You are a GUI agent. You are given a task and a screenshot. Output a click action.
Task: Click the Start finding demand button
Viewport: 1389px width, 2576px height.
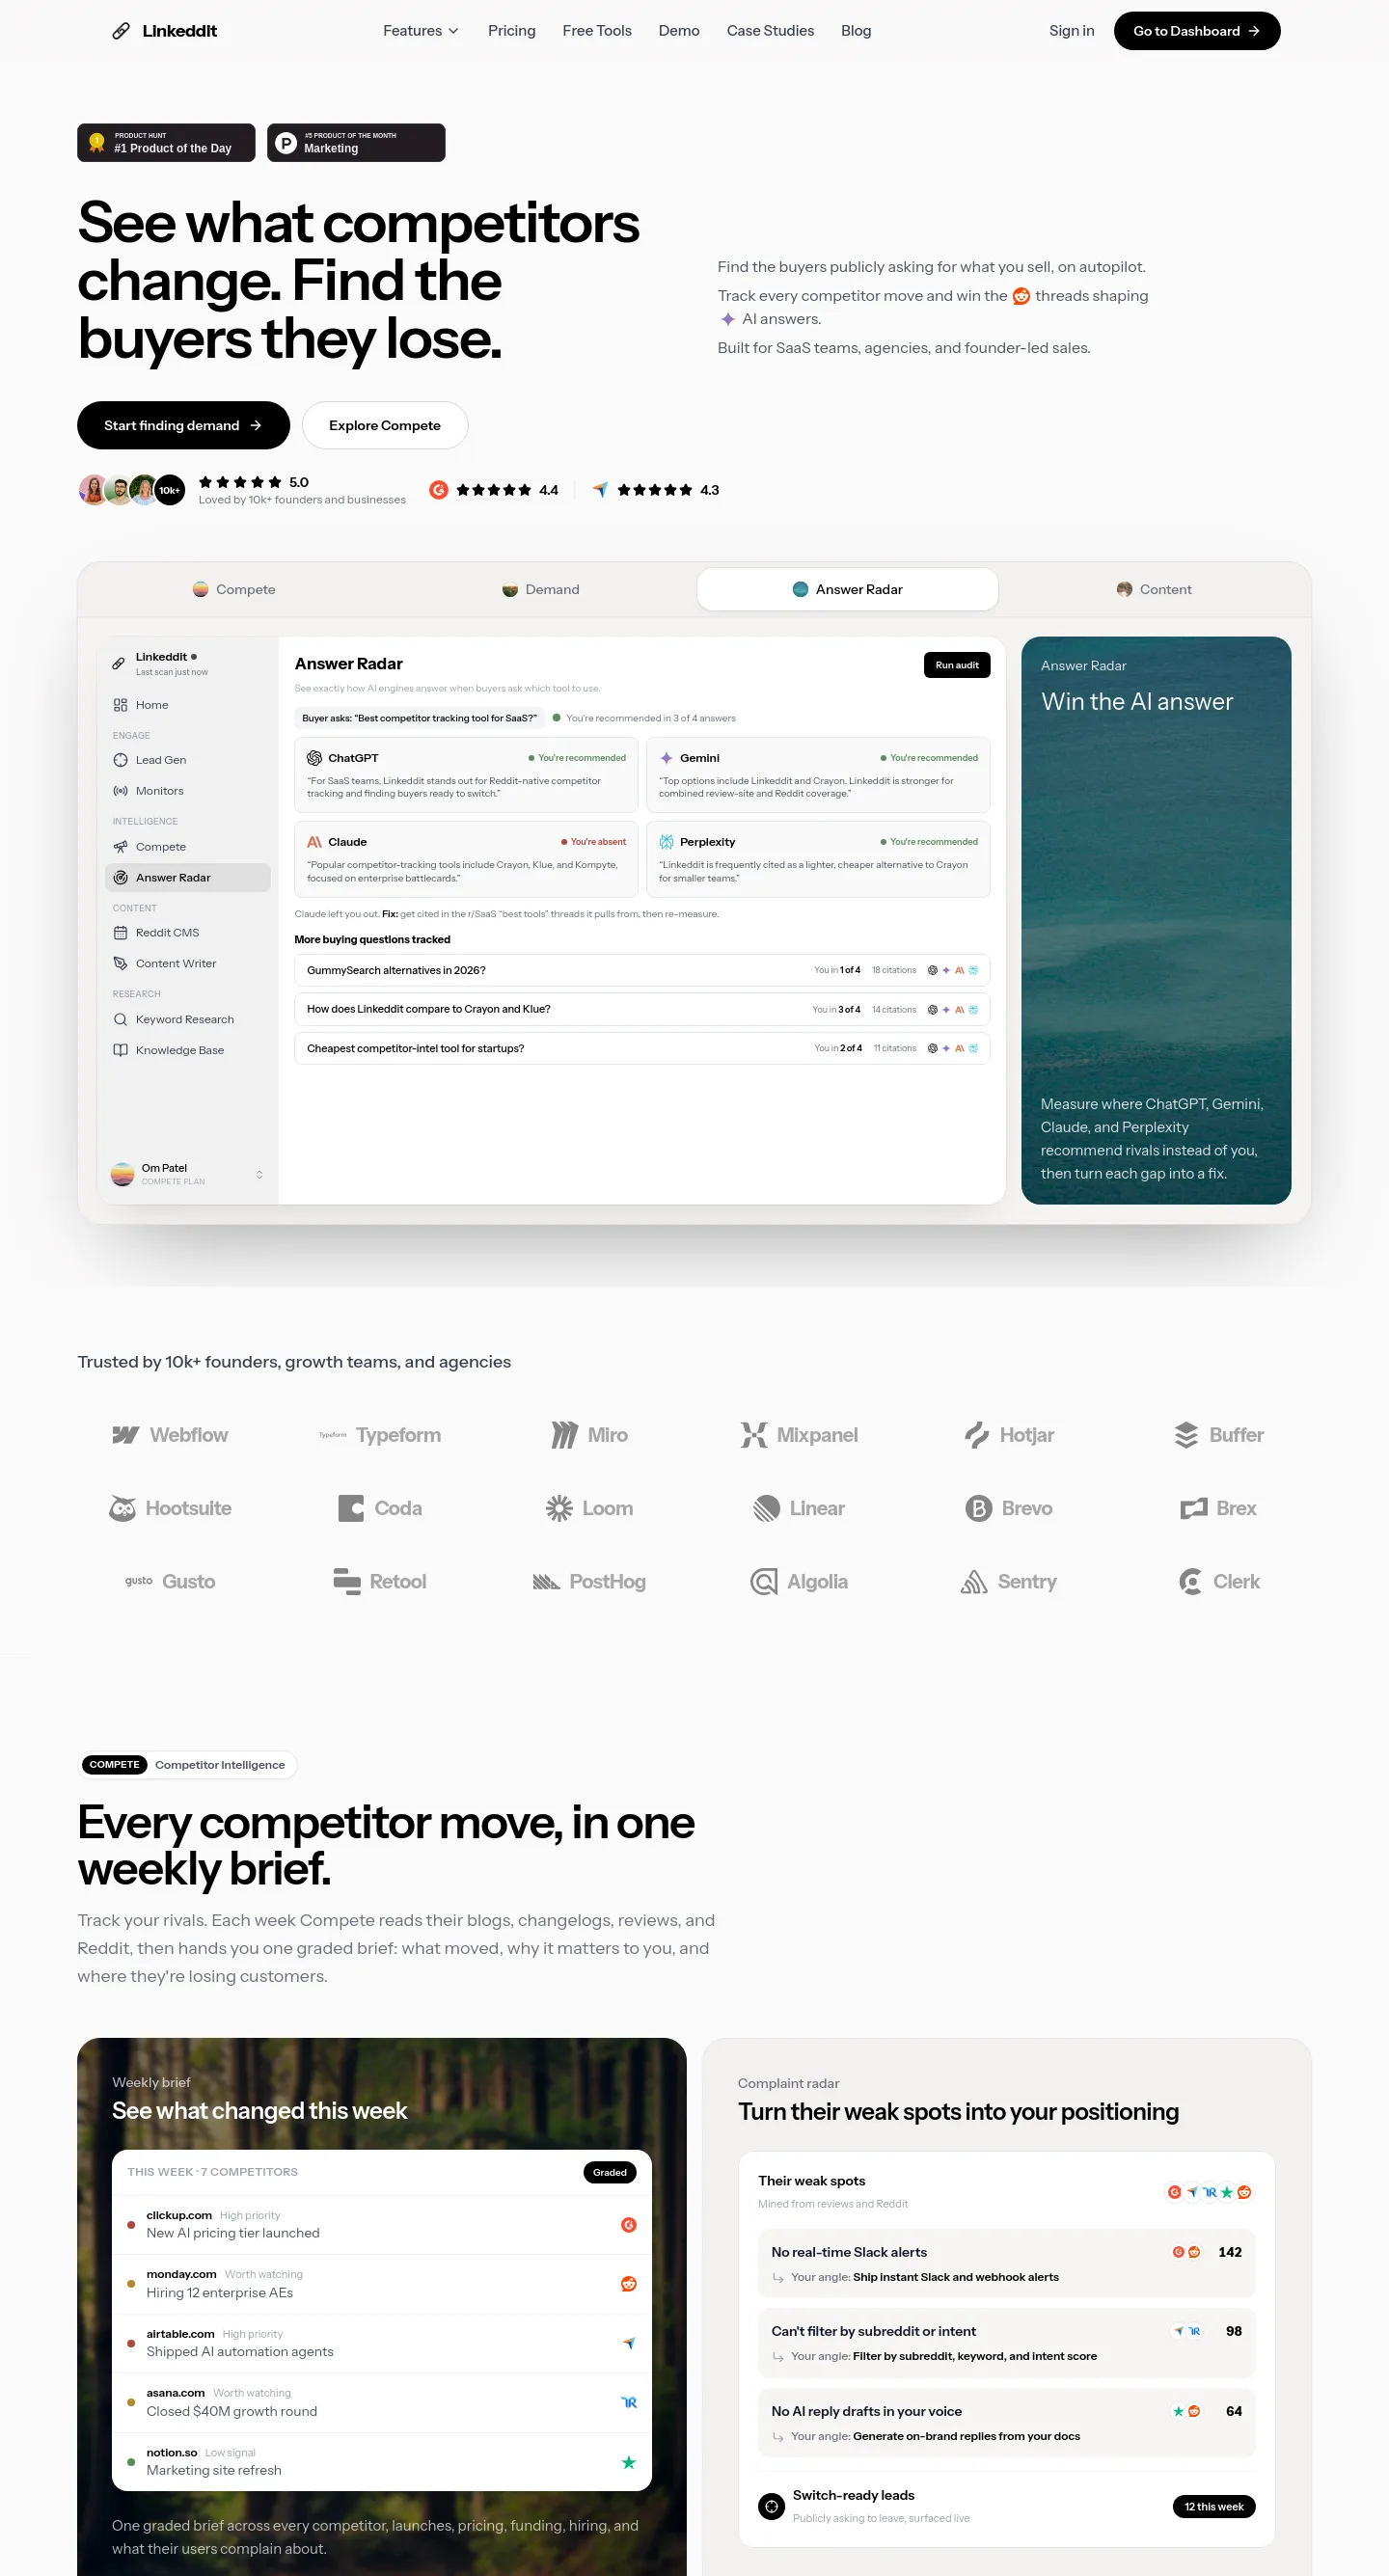(x=183, y=425)
